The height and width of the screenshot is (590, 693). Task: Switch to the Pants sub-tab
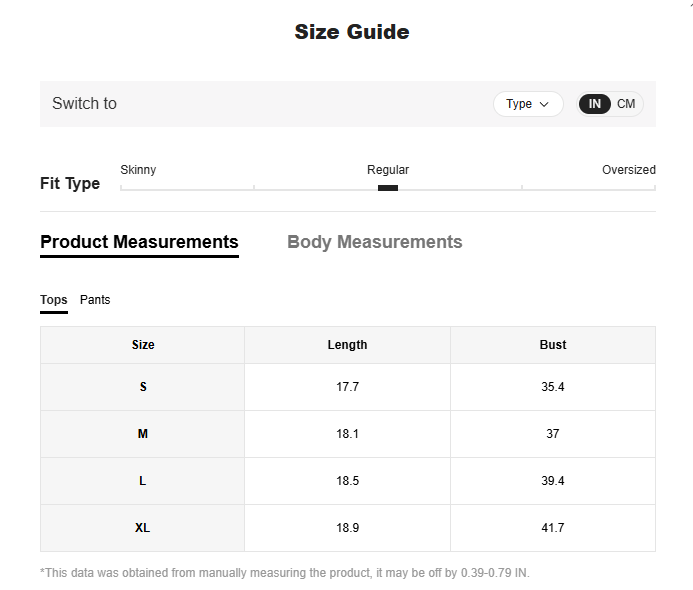pos(95,300)
